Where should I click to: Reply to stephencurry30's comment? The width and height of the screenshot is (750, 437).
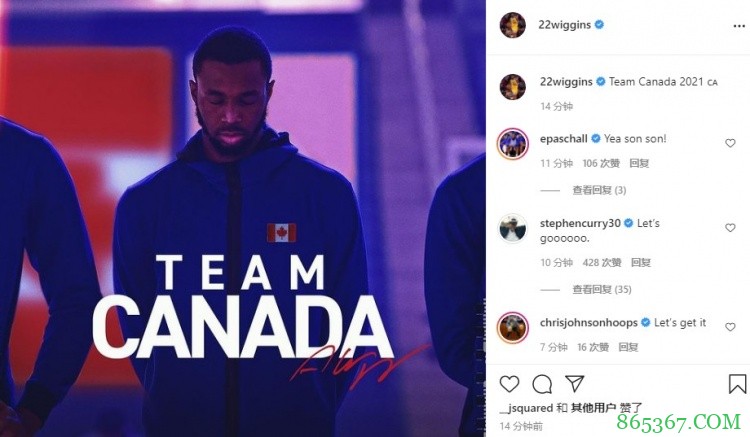640,262
